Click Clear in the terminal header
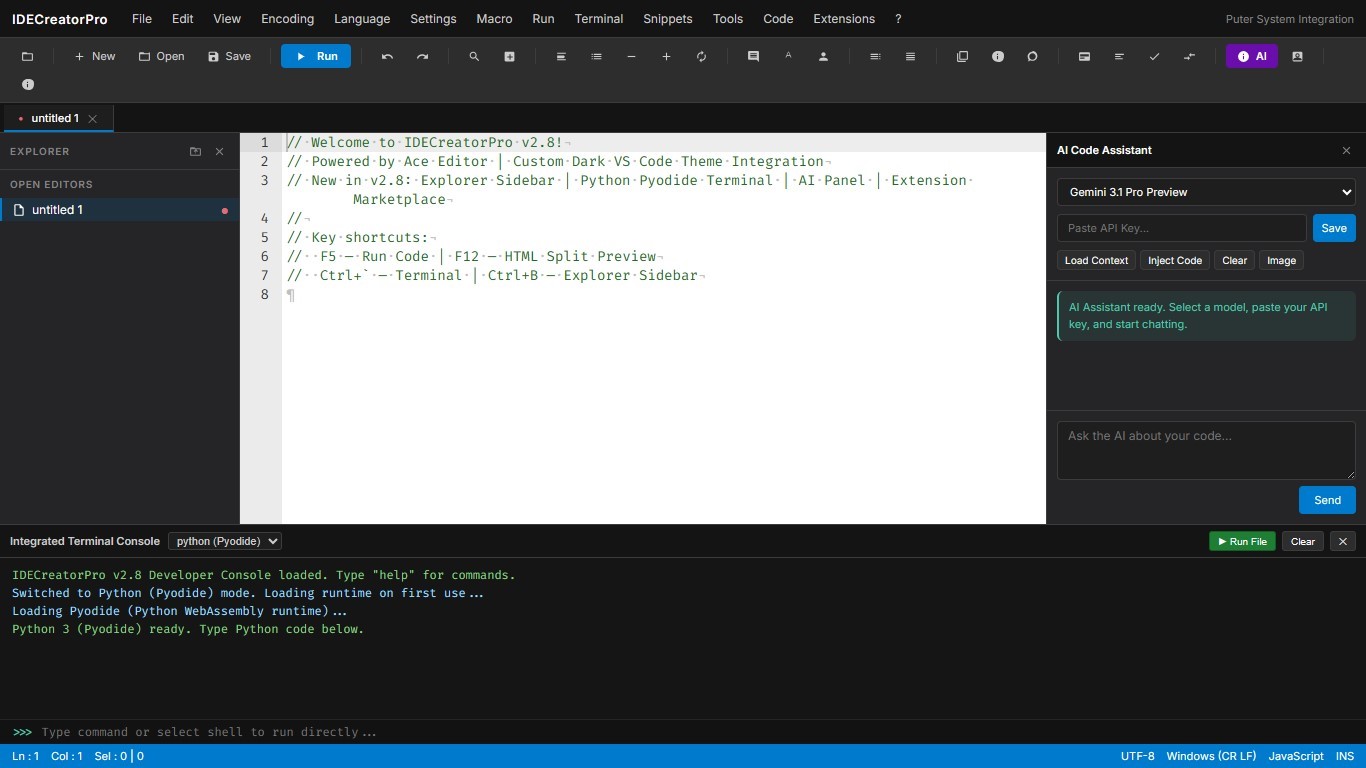Viewport: 1366px width, 768px height. [x=1303, y=541]
